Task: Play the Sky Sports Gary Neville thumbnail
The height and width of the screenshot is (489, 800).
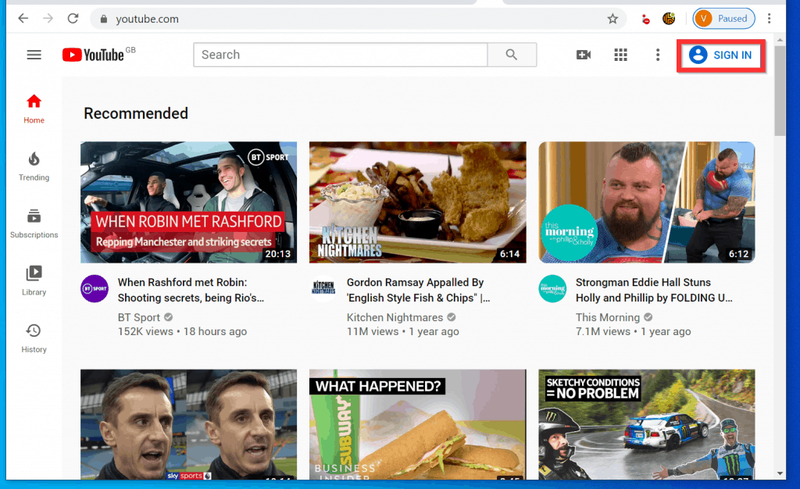Action: pos(189,424)
